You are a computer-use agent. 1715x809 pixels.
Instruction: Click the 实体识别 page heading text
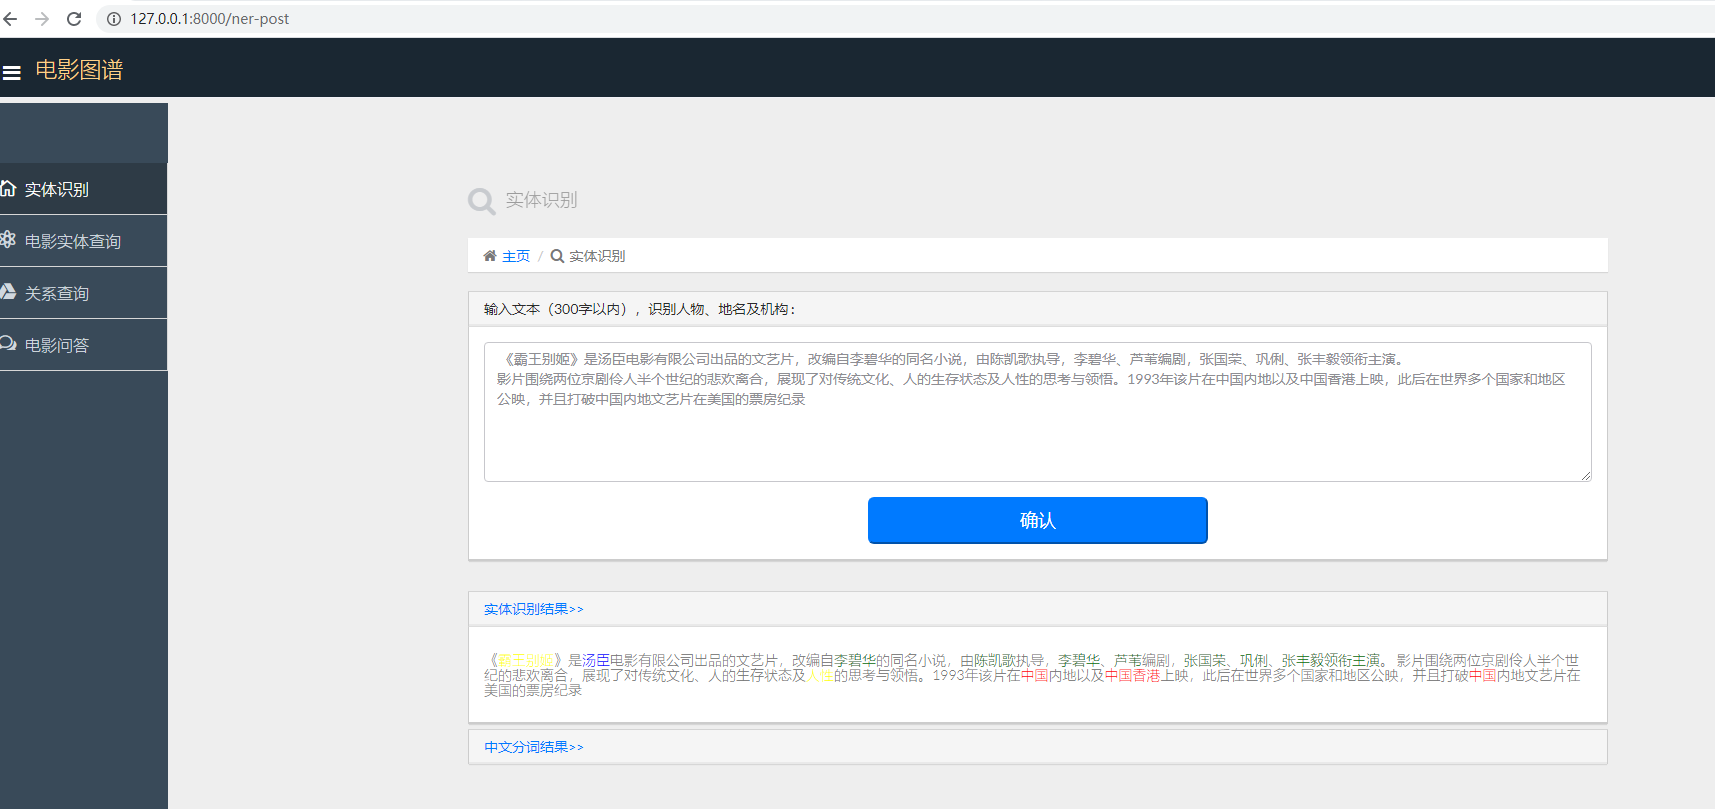coord(541,200)
